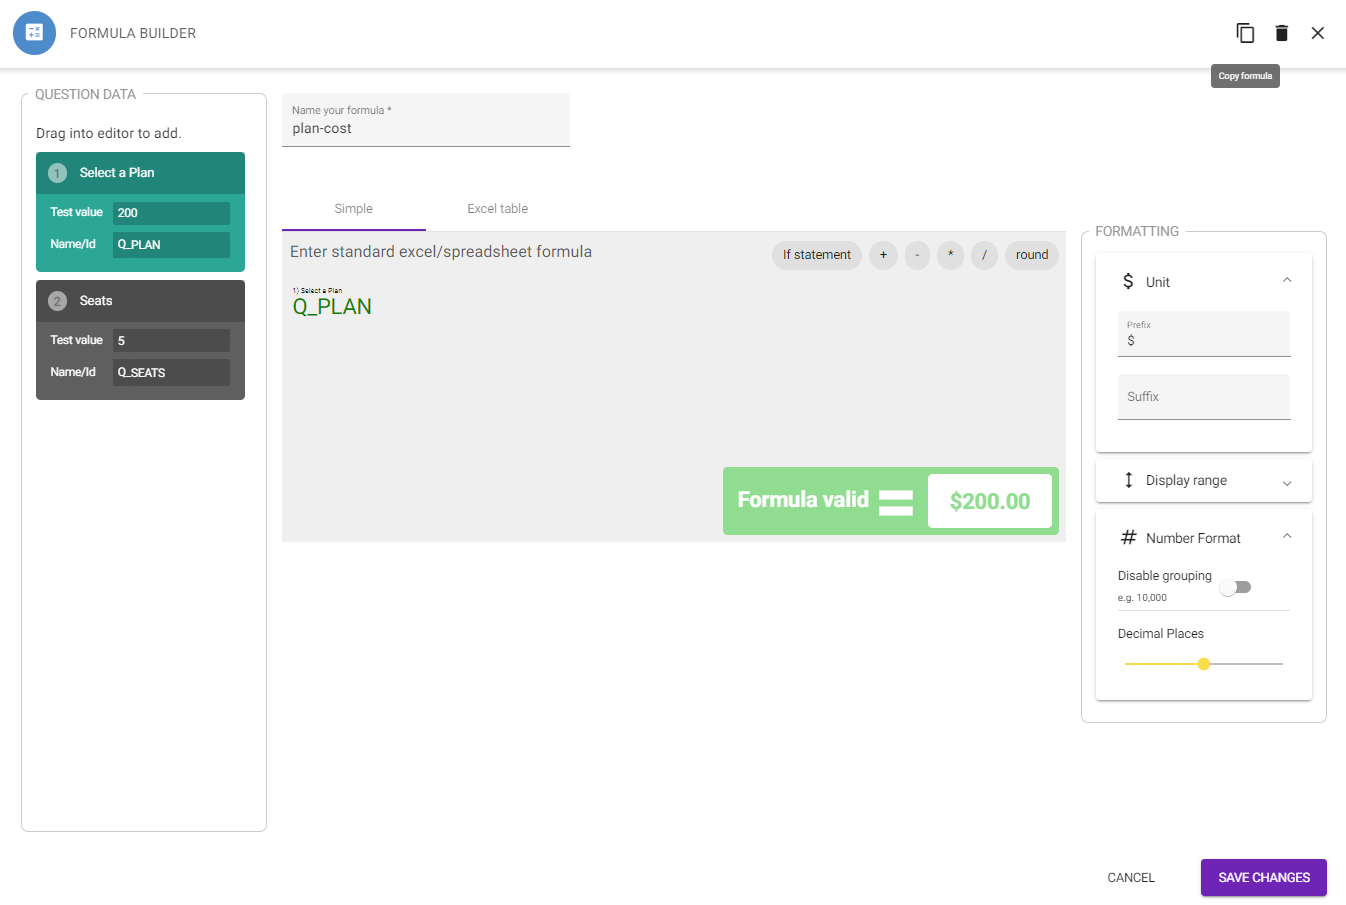Image resolution: width=1346 pixels, height=905 pixels.
Task: Click the hash Number Format icon
Action: pos(1129,537)
